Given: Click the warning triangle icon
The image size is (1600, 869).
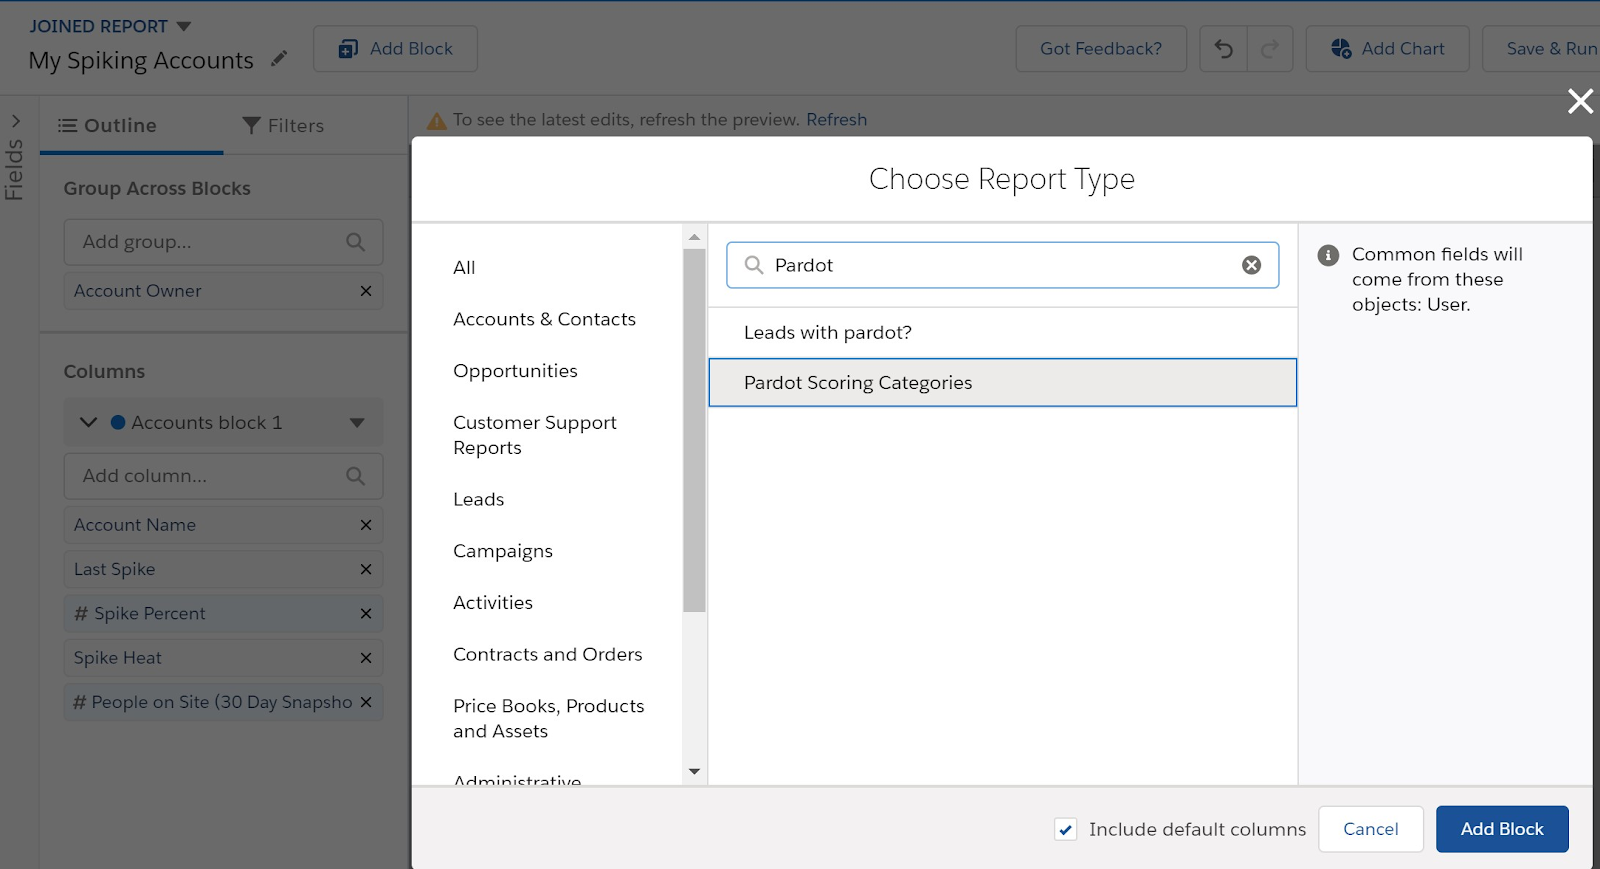Looking at the screenshot, I should click(x=437, y=121).
